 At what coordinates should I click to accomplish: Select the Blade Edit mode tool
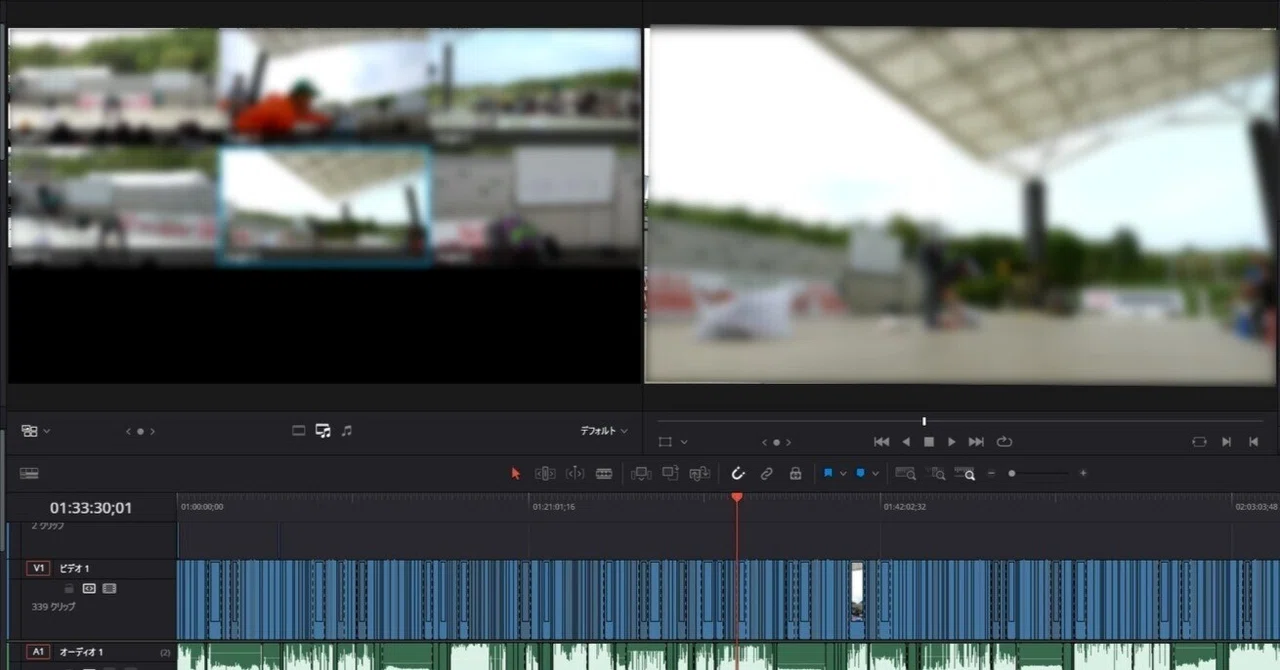pos(604,473)
